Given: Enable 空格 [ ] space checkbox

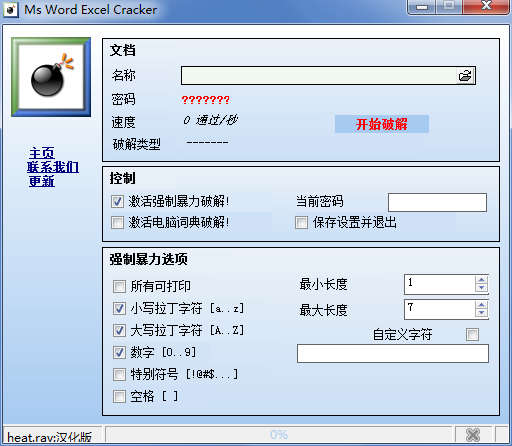Looking at the screenshot, I should click(119, 396).
